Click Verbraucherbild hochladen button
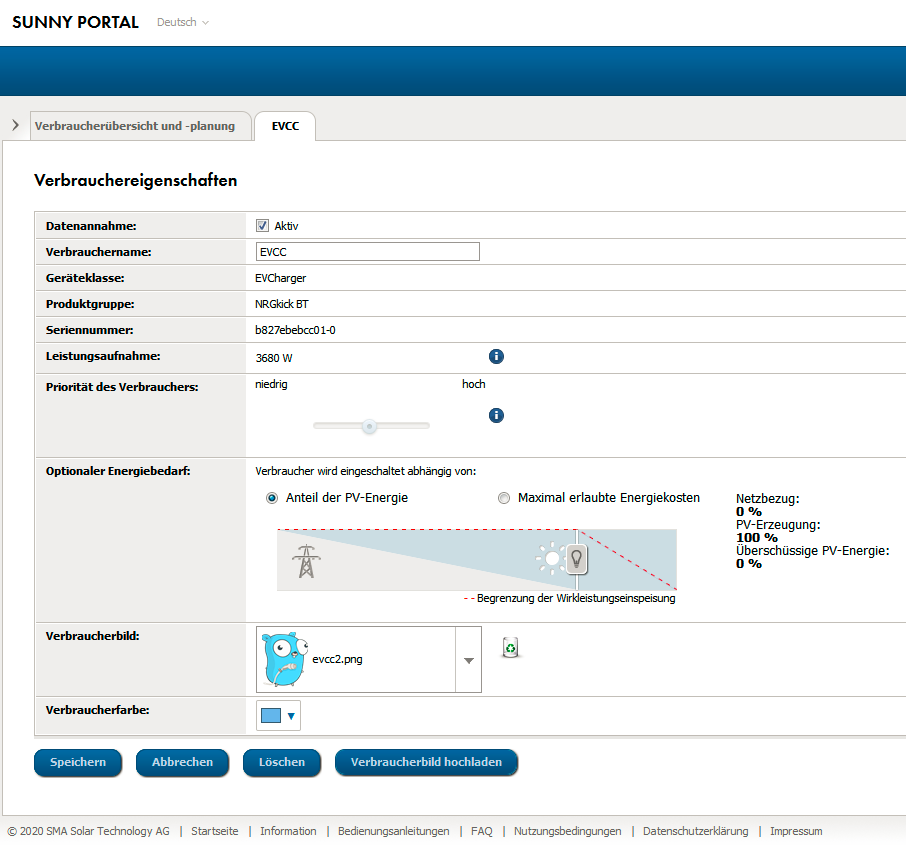This screenshot has width=906, height=854. pyautogui.click(x=426, y=762)
